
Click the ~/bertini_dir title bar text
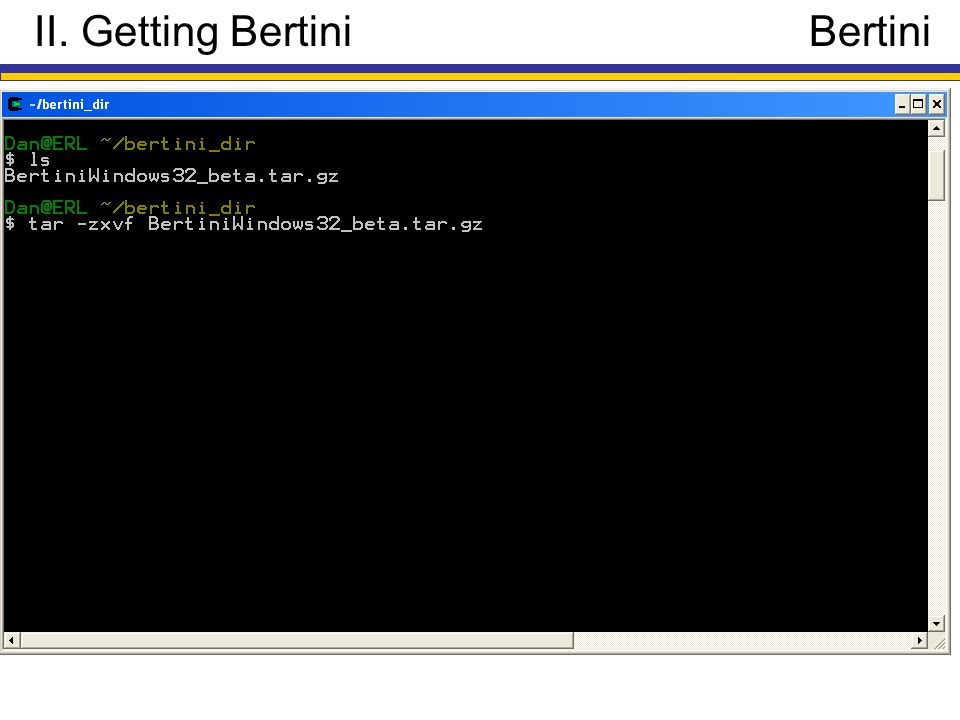pos(69,105)
